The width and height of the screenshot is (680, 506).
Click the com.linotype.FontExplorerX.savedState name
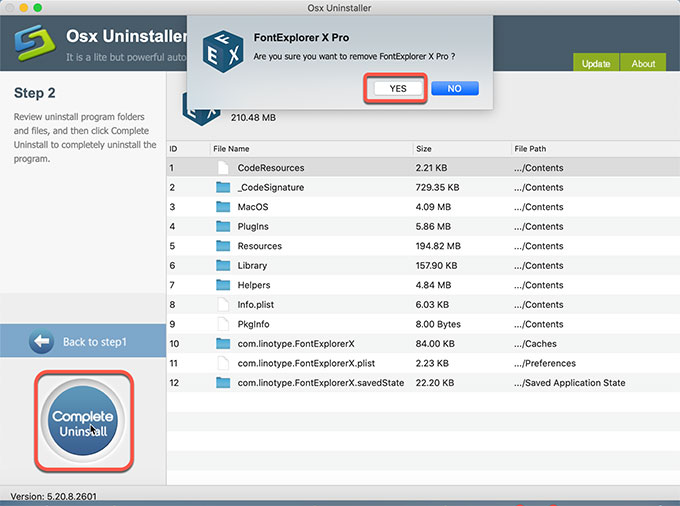coord(320,382)
